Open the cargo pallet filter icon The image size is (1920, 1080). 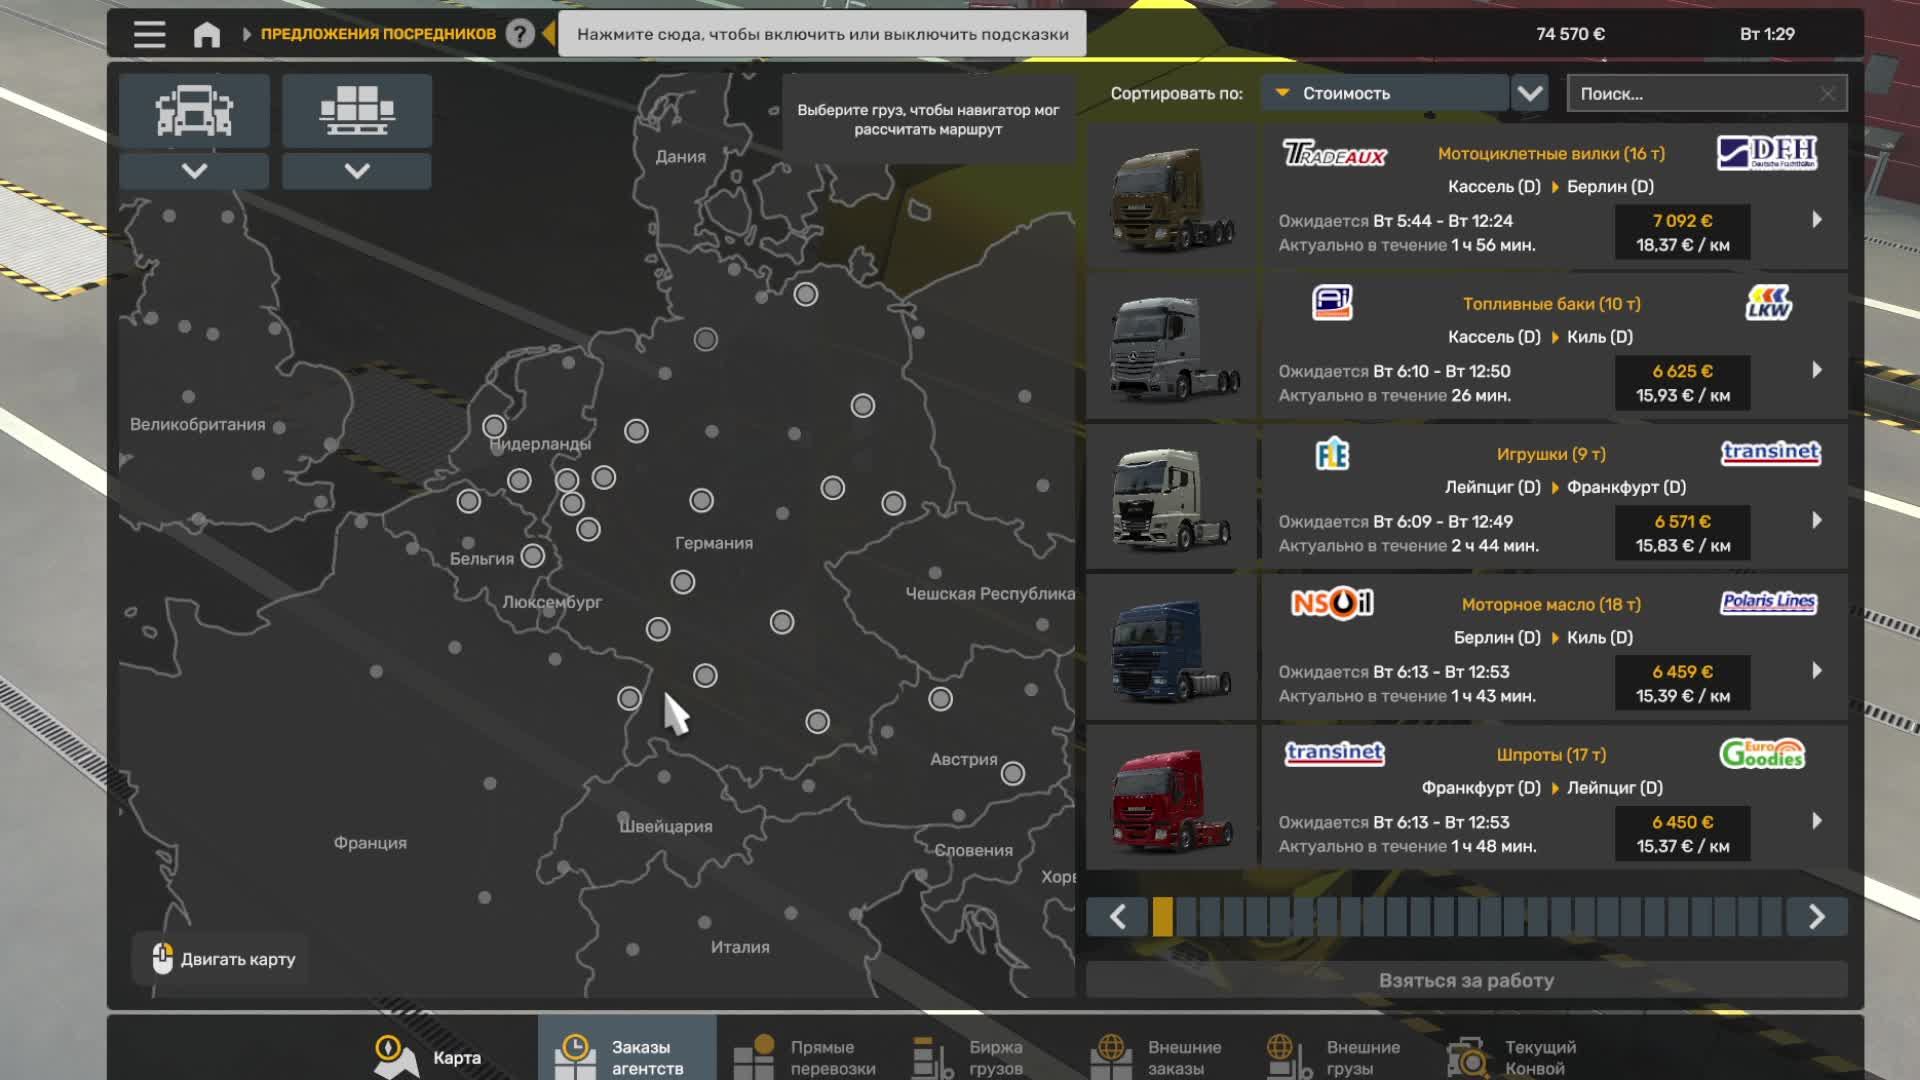(x=357, y=110)
